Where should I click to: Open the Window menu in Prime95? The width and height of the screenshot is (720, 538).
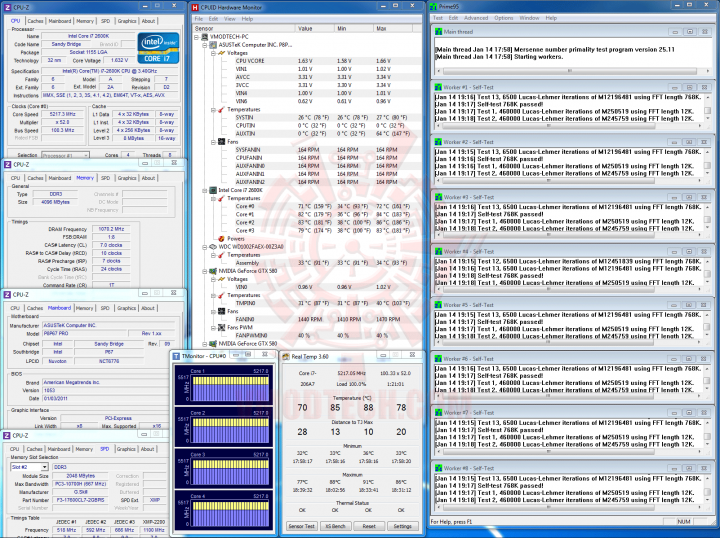pos(529,18)
